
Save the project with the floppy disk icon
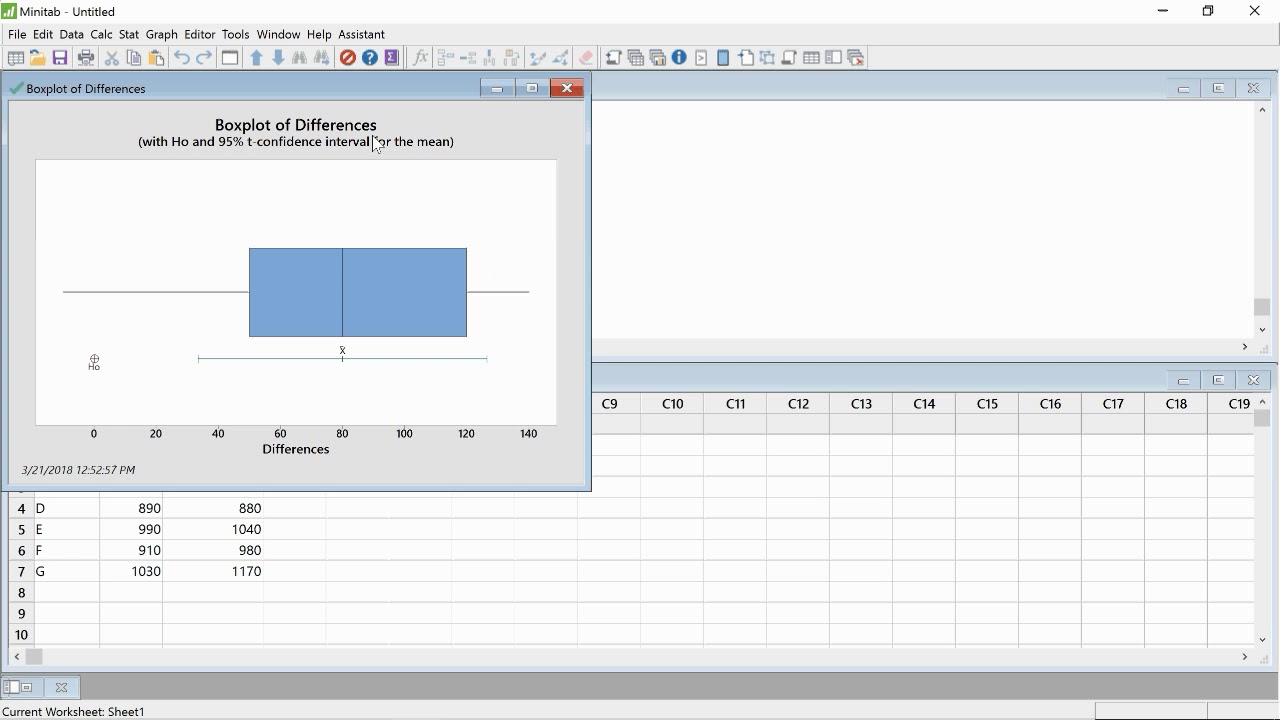point(60,58)
